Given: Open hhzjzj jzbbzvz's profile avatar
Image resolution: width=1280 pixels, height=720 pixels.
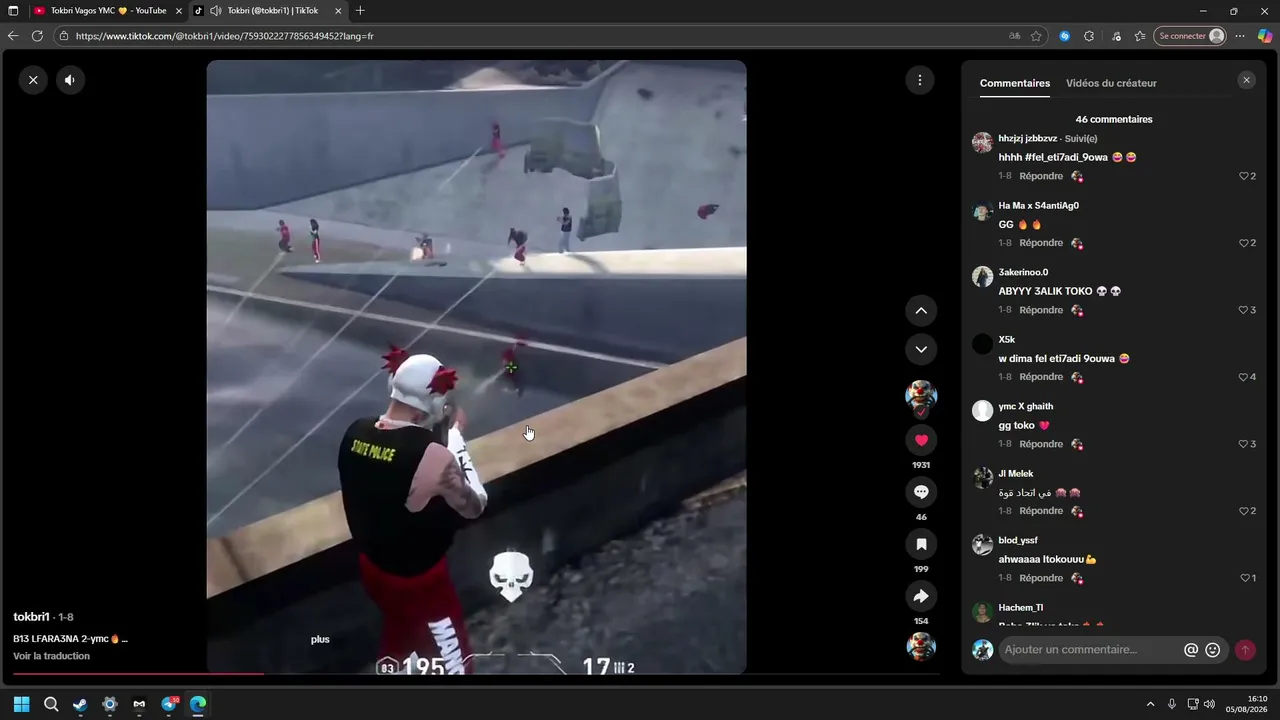Looking at the screenshot, I should click(982, 142).
